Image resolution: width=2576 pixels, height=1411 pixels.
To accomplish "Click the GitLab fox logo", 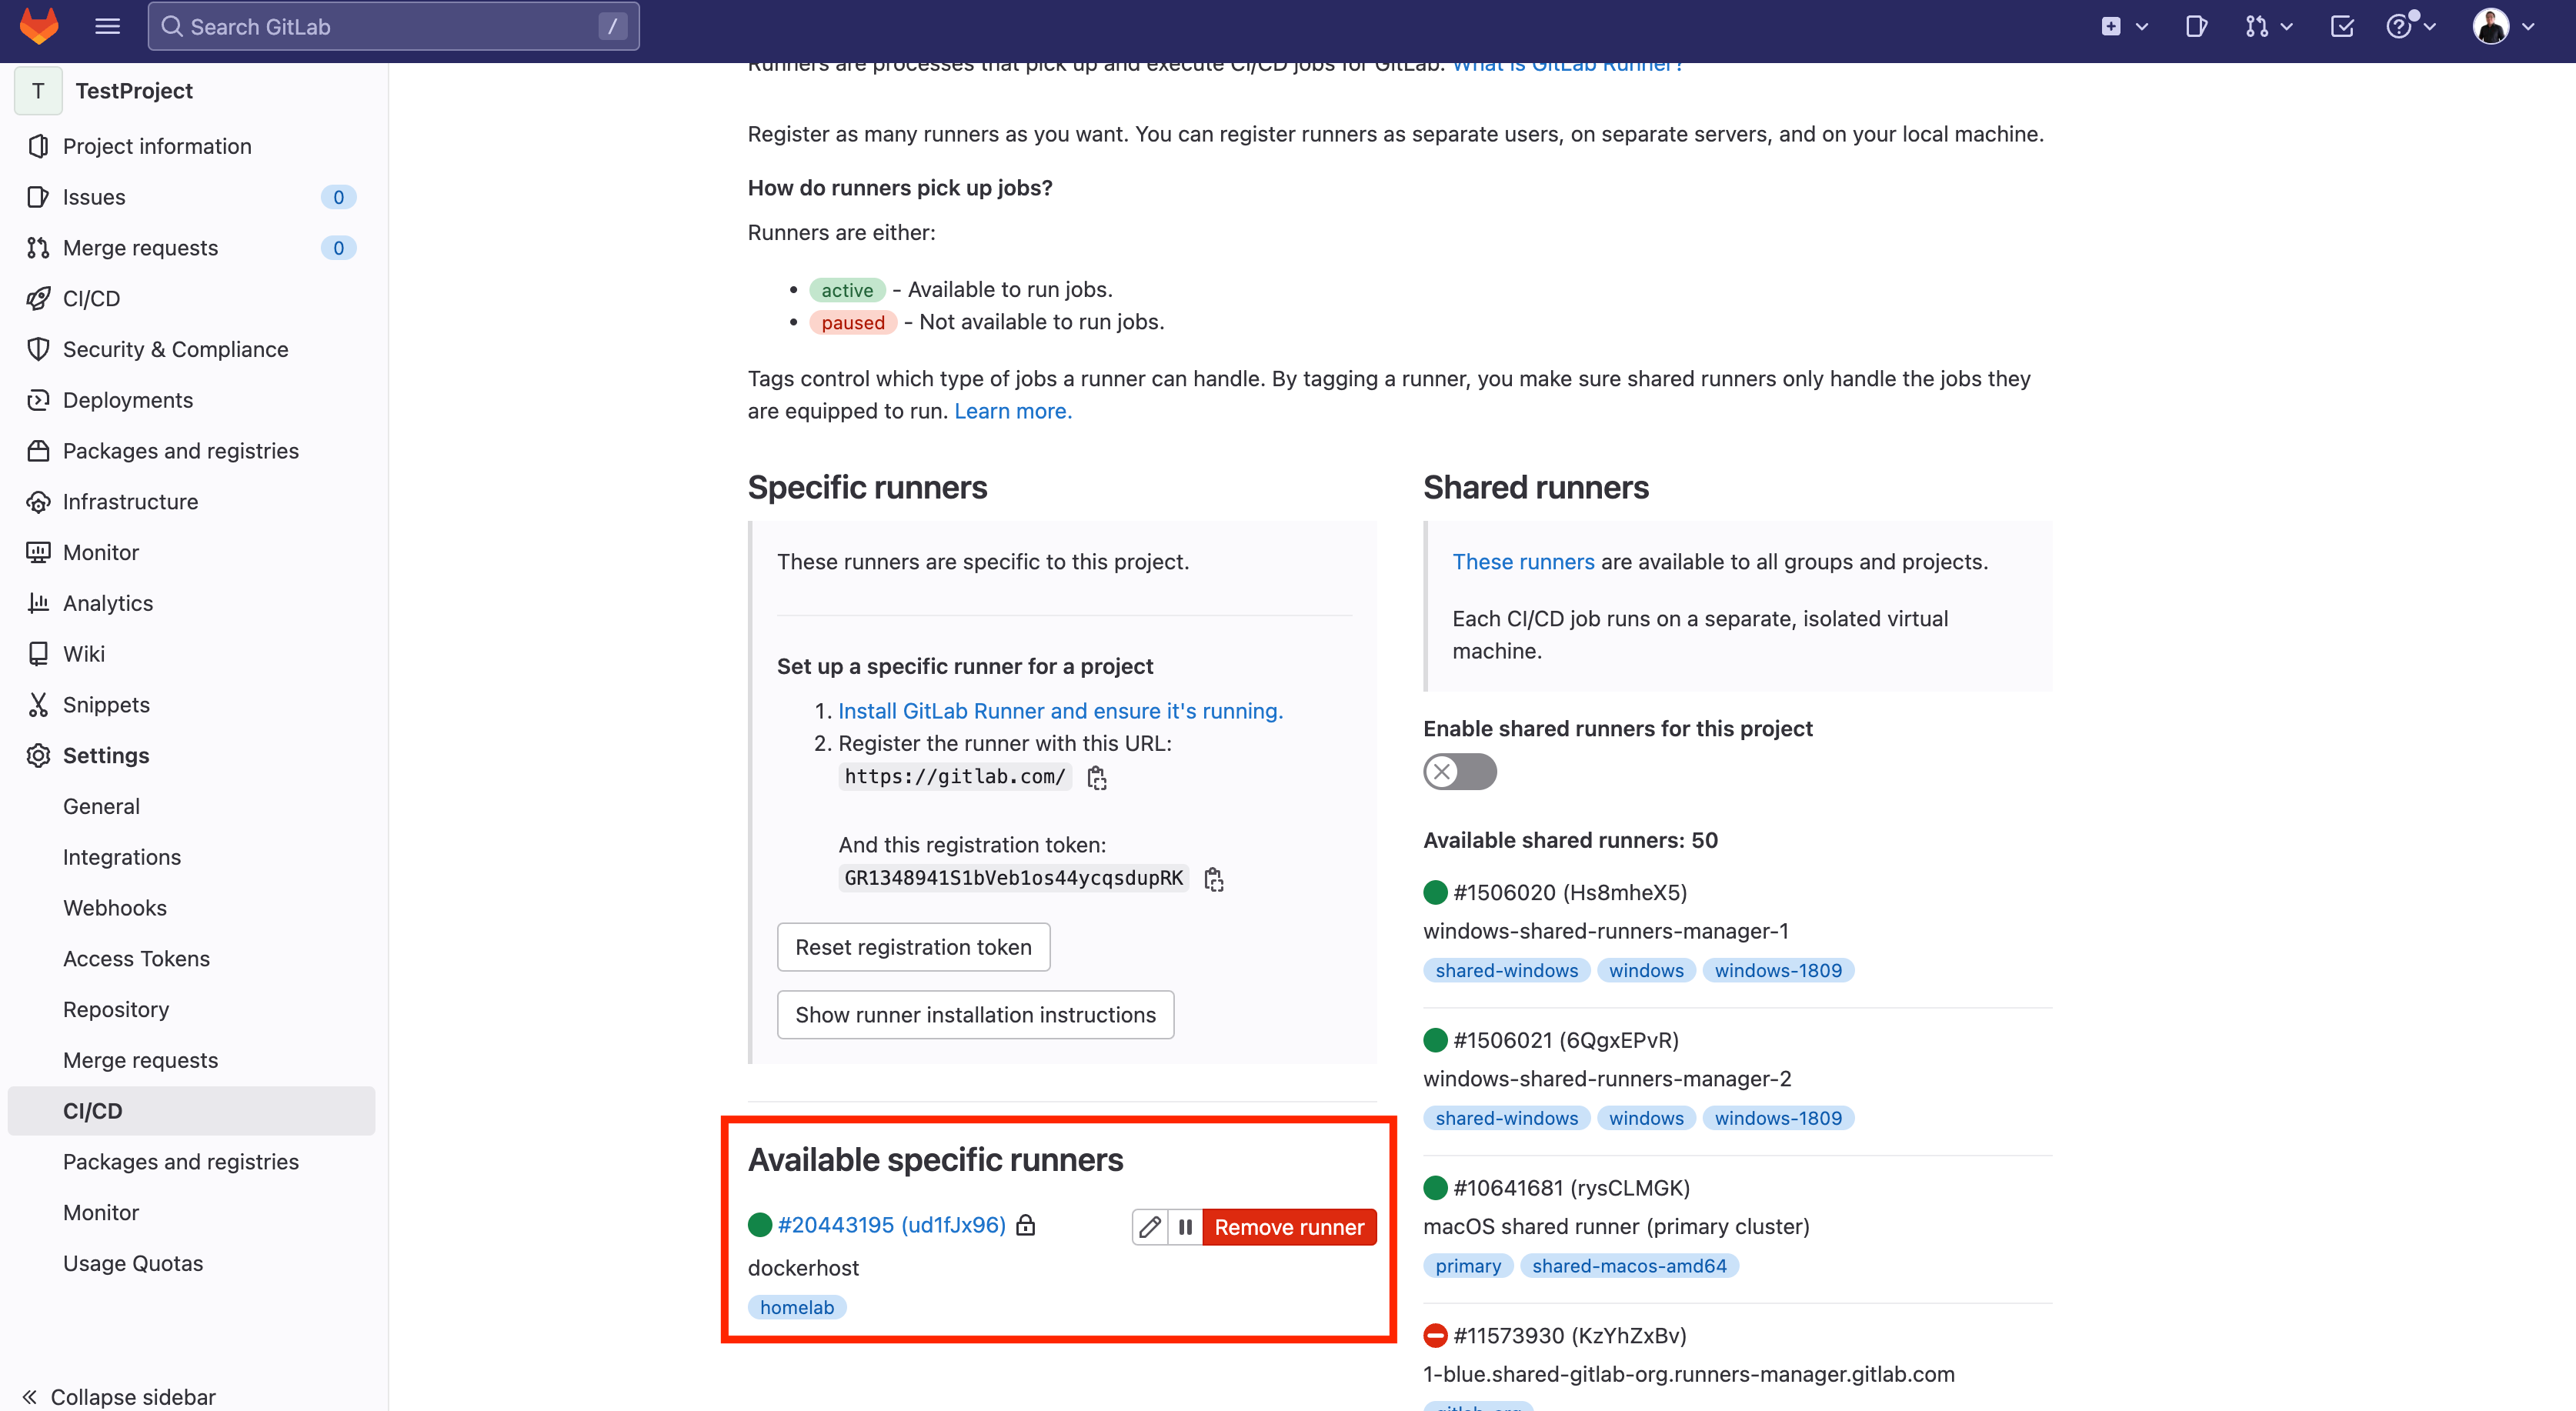I will [x=39, y=26].
